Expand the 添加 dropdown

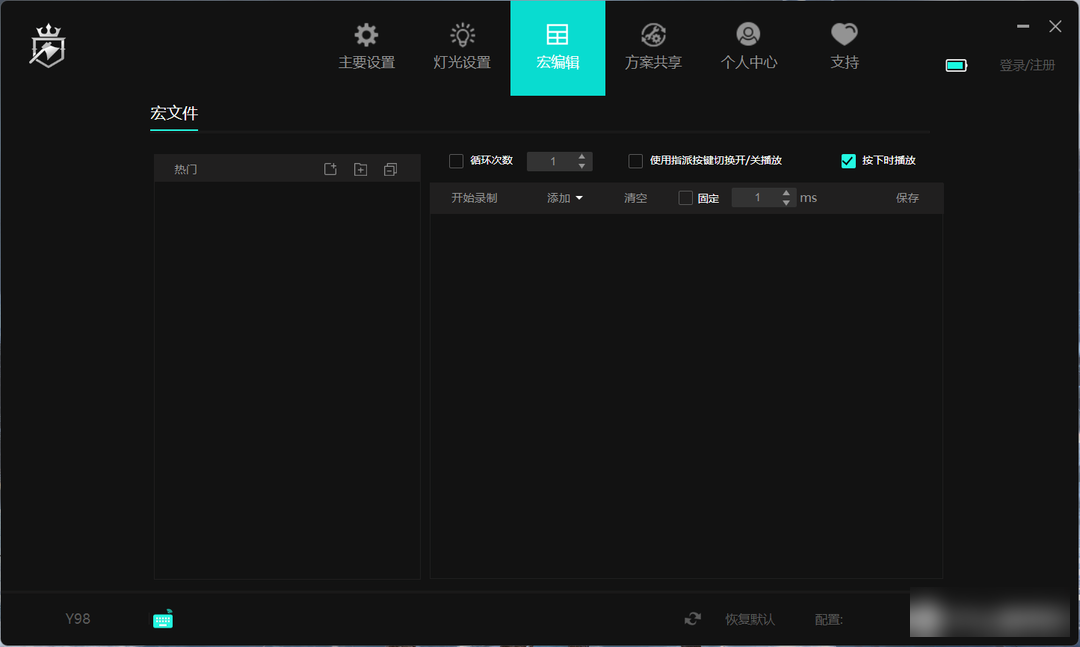[565, 198]
